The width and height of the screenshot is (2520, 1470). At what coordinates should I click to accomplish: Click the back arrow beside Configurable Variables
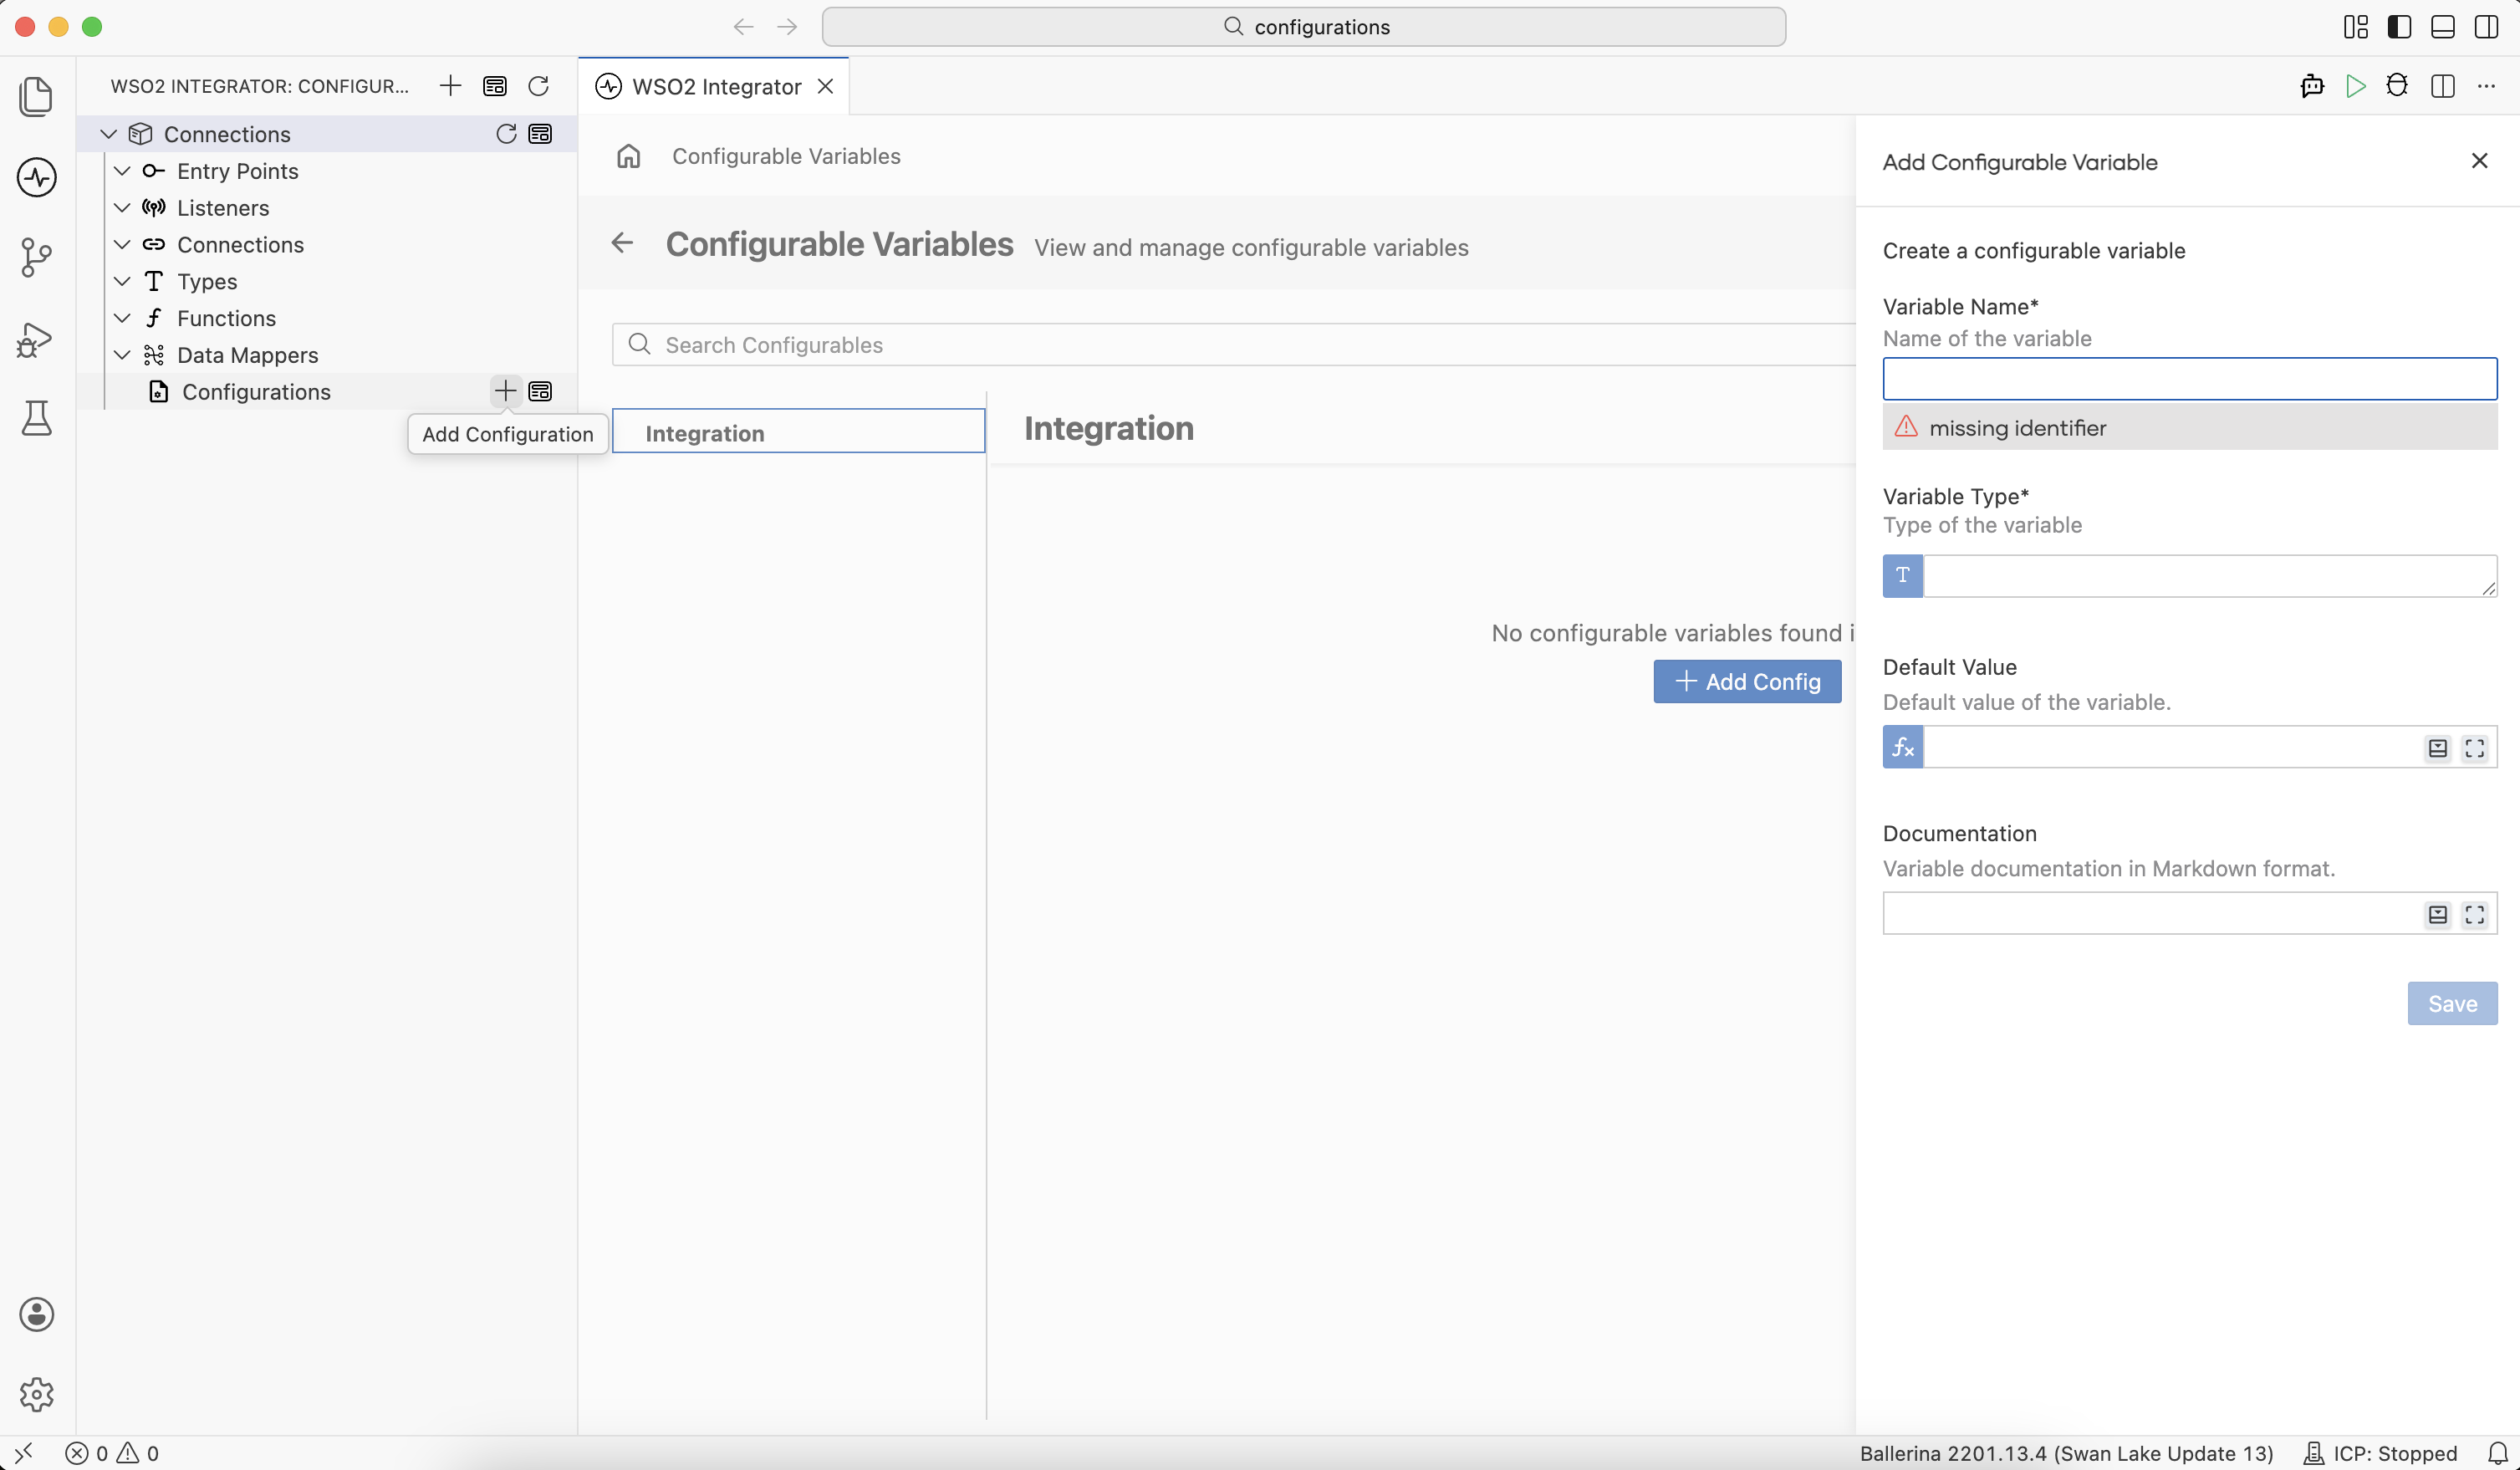pyautogui.click(x=622, y=243)
